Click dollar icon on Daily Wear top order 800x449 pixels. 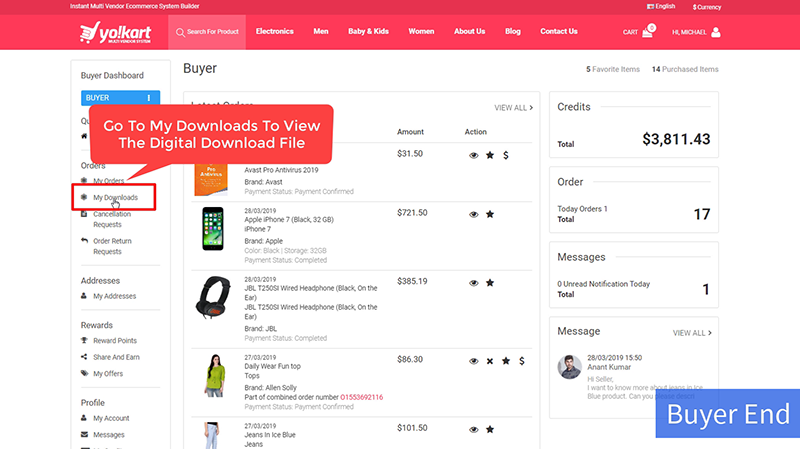pos(521,361)
